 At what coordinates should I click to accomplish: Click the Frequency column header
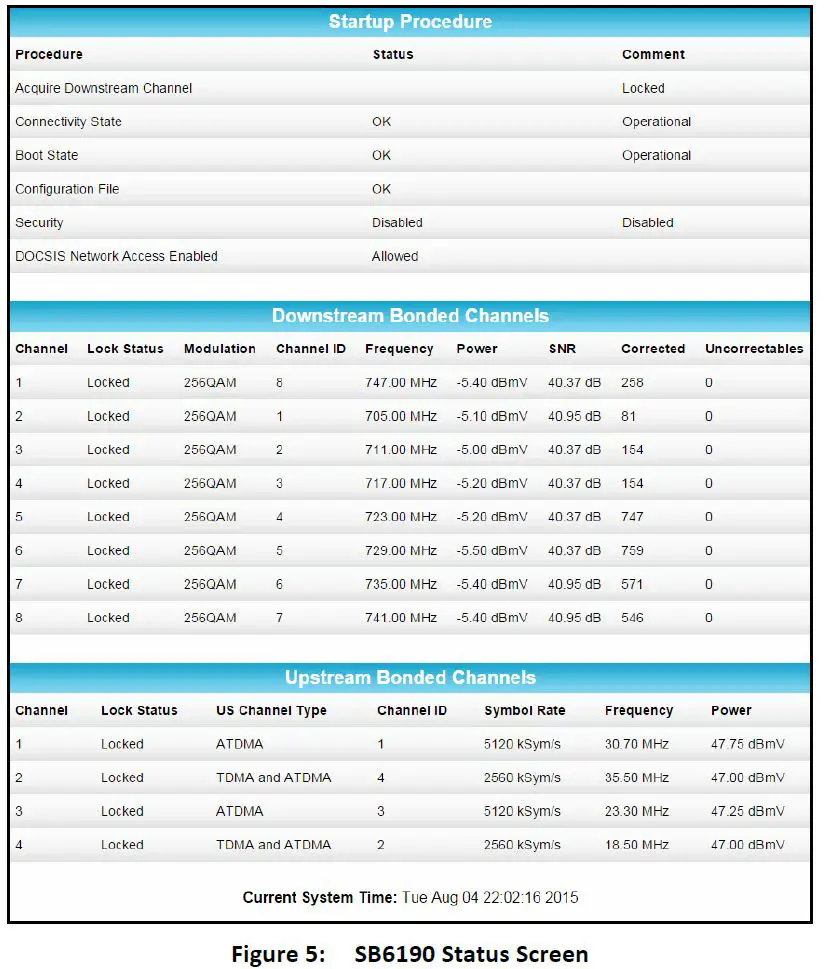(x=400, y=348)
